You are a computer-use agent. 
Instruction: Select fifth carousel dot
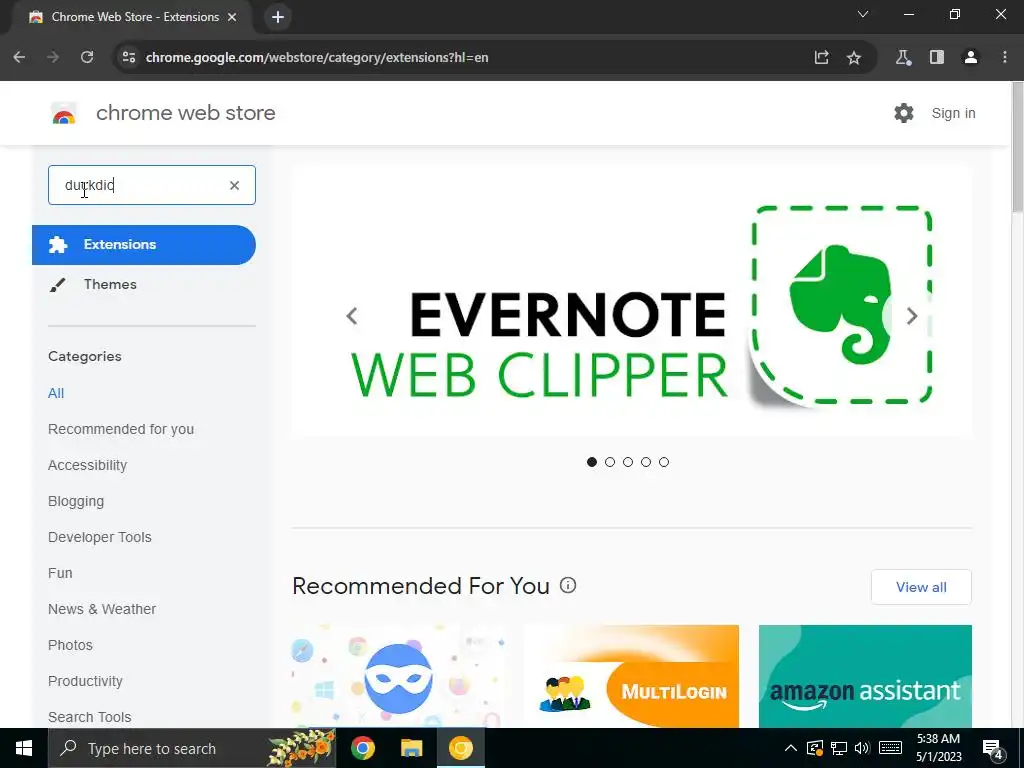(x=664, y=462)
